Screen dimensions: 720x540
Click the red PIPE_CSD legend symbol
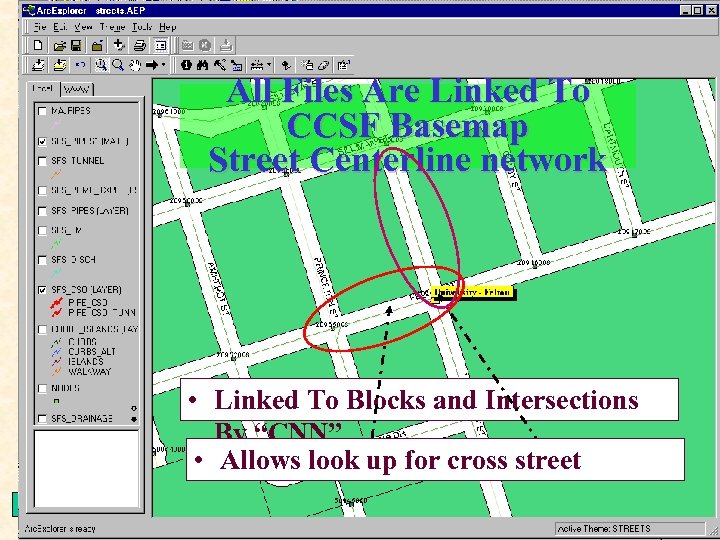(56, 303)
